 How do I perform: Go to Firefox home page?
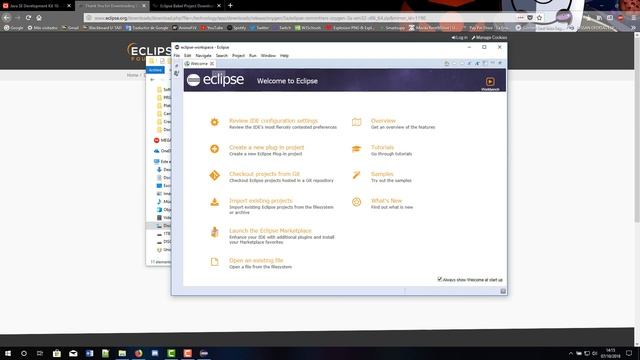point(39,18)
